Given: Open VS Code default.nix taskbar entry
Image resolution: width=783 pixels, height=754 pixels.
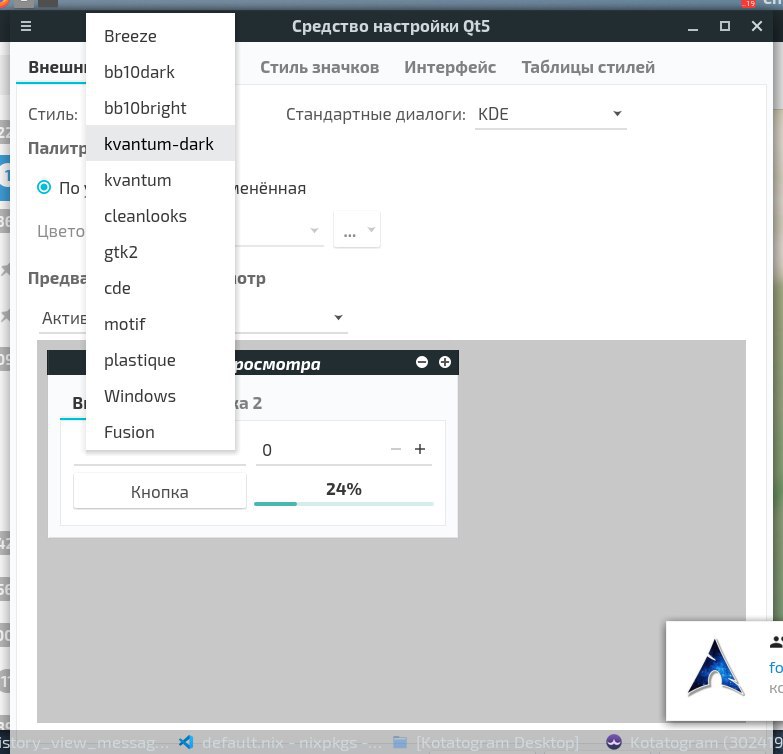Looking at the screenshot, I should (x=280, y=743).
